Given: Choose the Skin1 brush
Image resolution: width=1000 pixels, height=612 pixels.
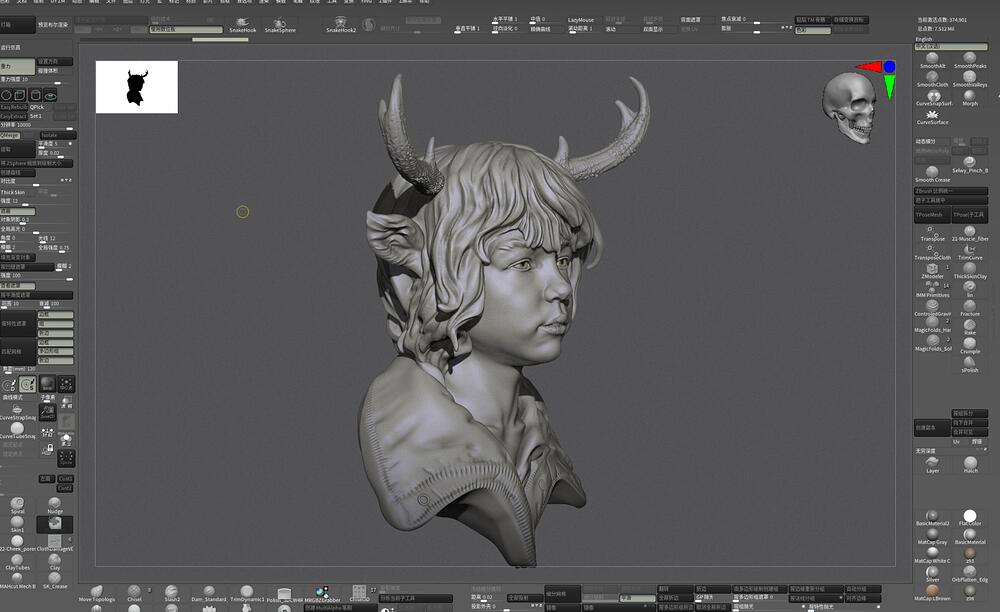Looking at the screenshot, I should [17, 525].
